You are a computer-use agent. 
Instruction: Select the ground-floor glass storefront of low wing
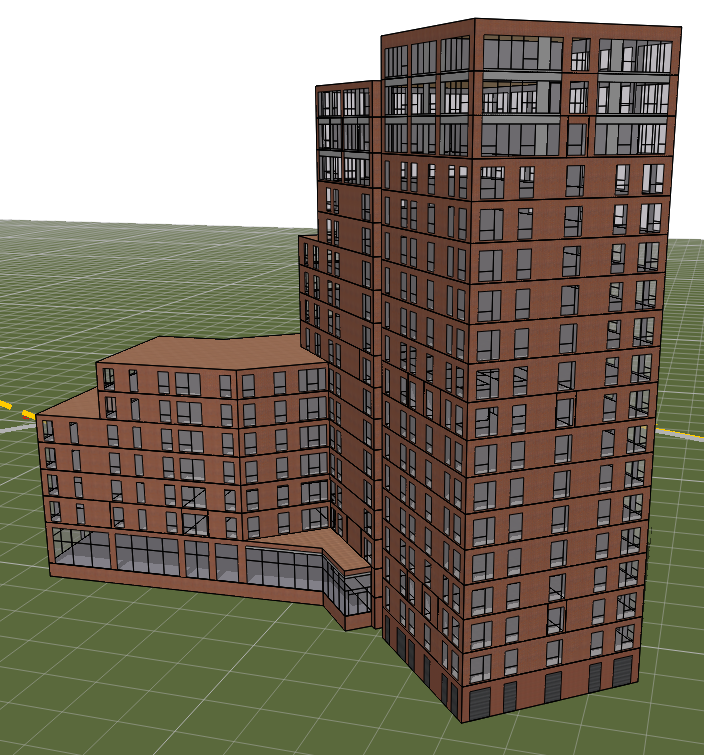point(150,553)
